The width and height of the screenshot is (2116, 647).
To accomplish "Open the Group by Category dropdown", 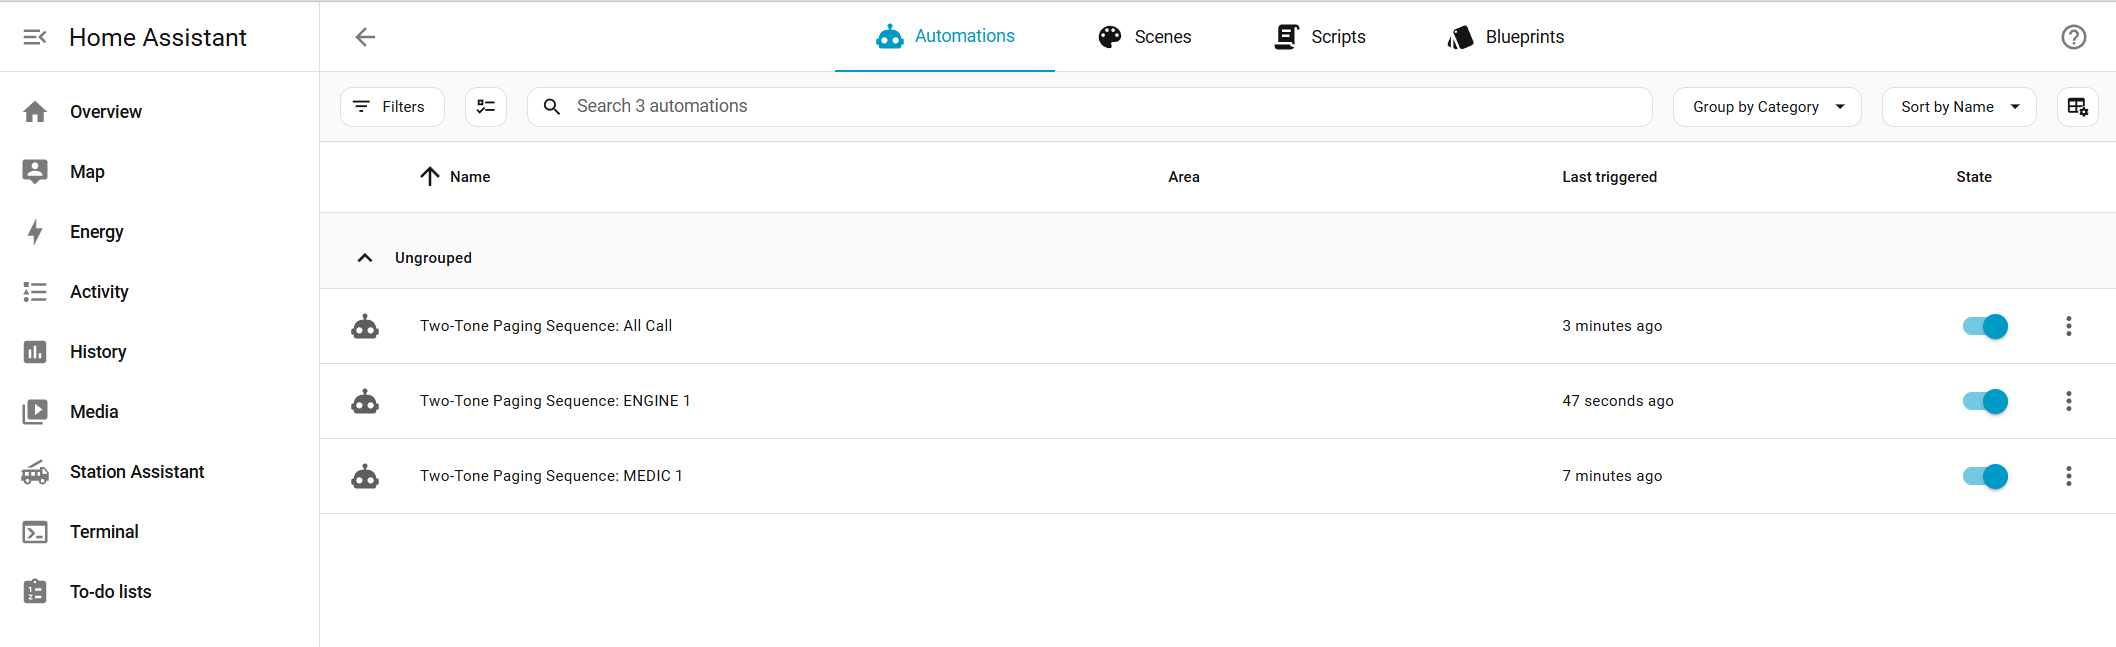I will (1766, 107).
